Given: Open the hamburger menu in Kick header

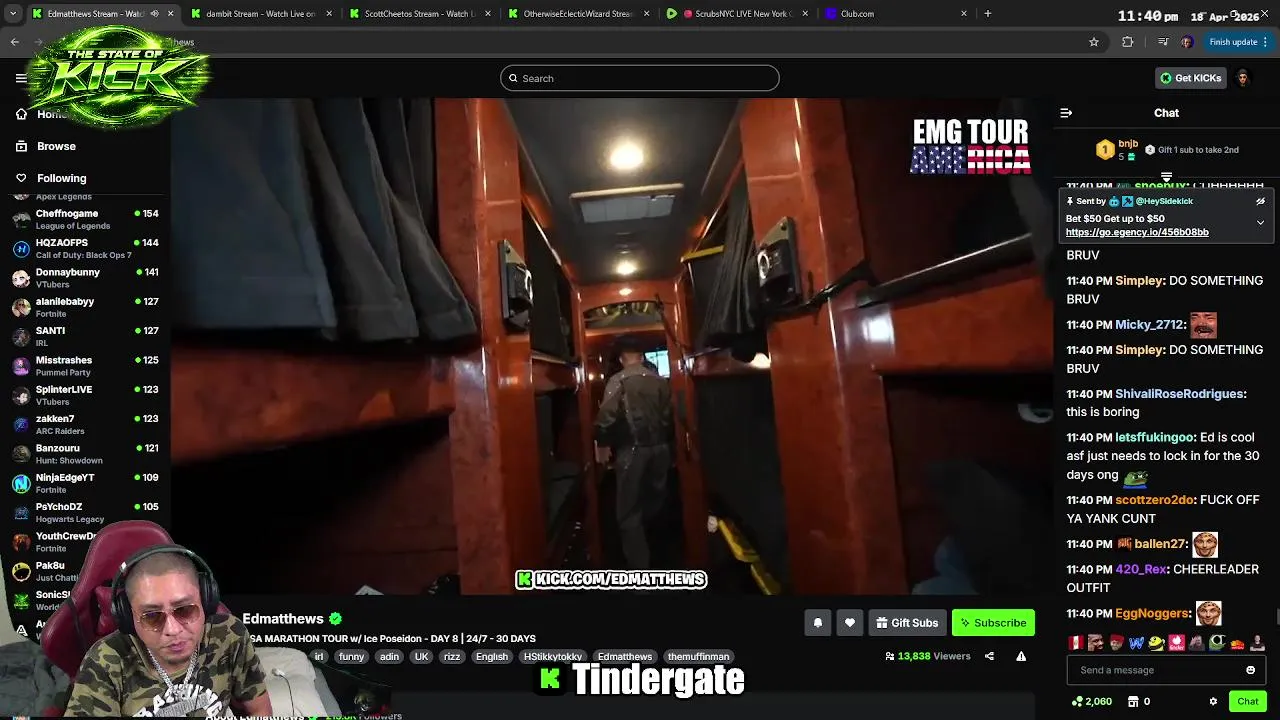Looking at the screenshot, I should pyautogui.click(x=21, y=78).
